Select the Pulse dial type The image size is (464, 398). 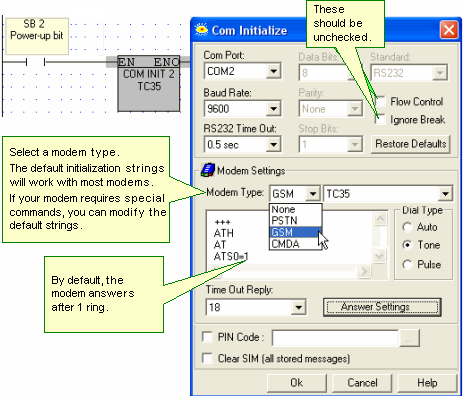coord(407,264)
